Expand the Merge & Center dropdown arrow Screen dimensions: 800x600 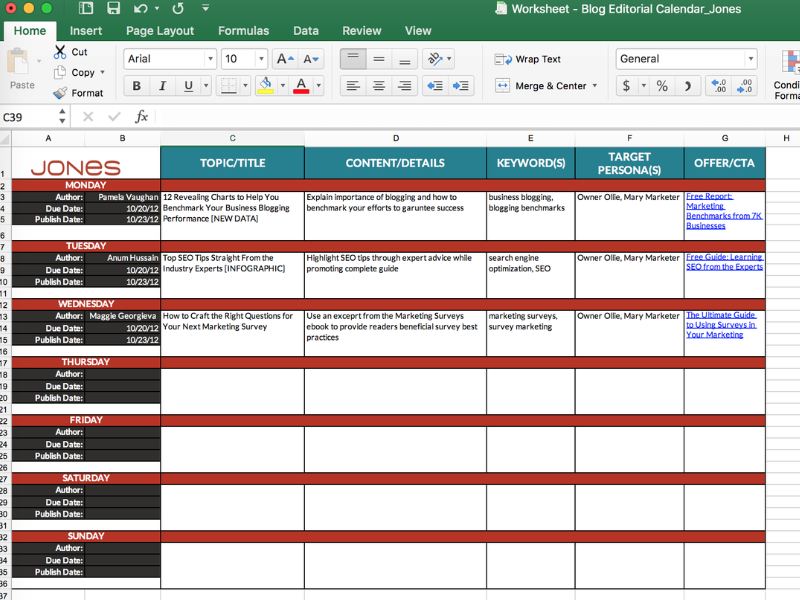coord(595,86)
